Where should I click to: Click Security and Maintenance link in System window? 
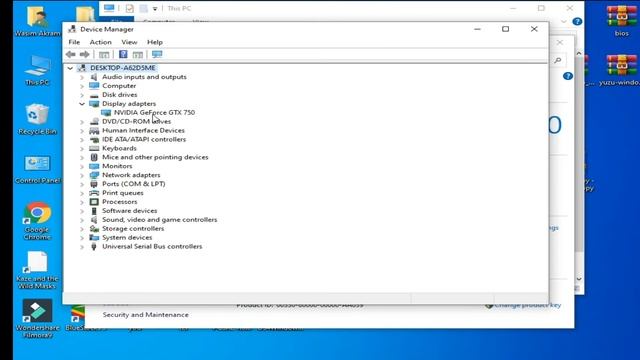pyautogui.click(x=146, y=315)
